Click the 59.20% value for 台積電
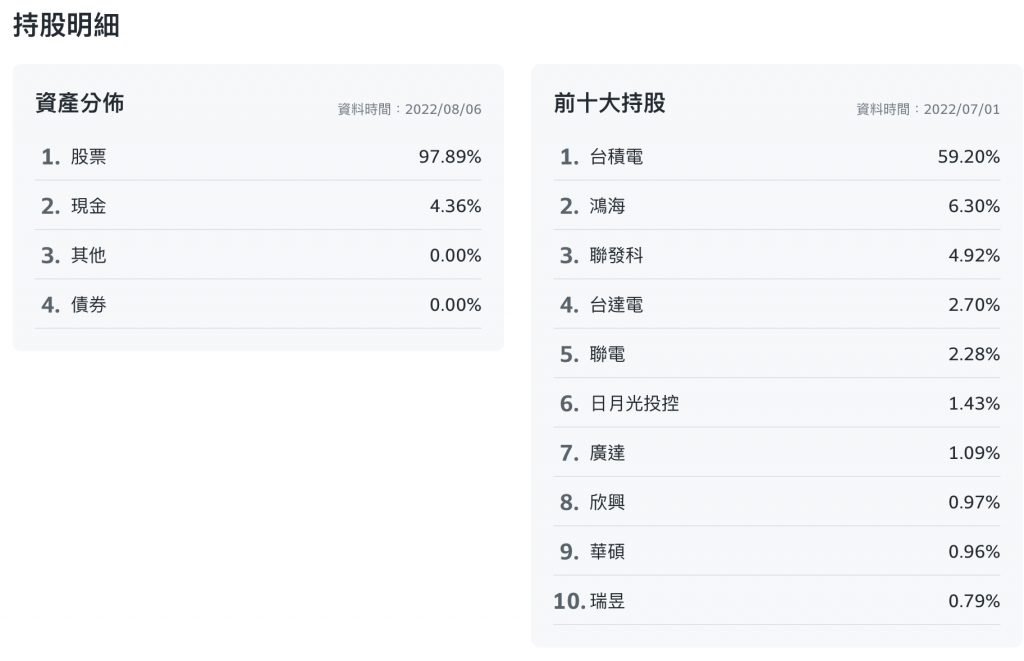The image size is (1024, 661). click(968, 157)
